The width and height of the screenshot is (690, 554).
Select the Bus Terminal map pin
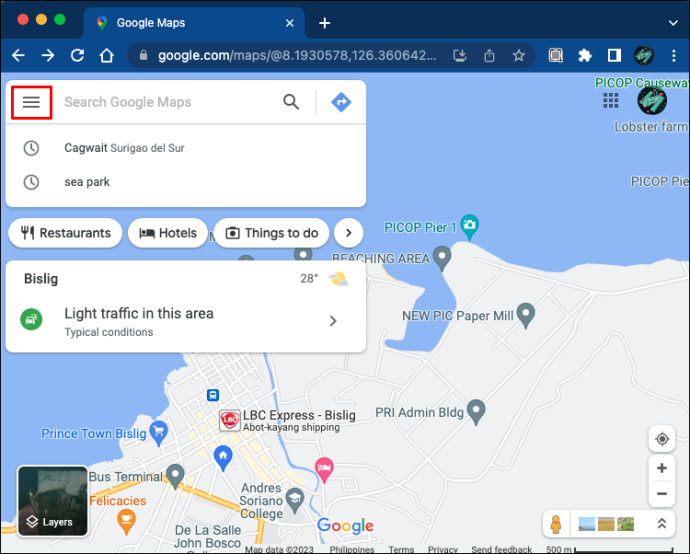tap(175, 476)
